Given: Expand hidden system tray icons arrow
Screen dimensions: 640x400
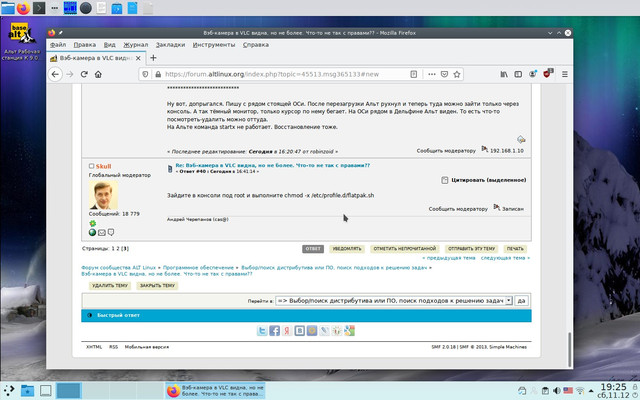Looking at the screenshot, I should coord(591,391).
